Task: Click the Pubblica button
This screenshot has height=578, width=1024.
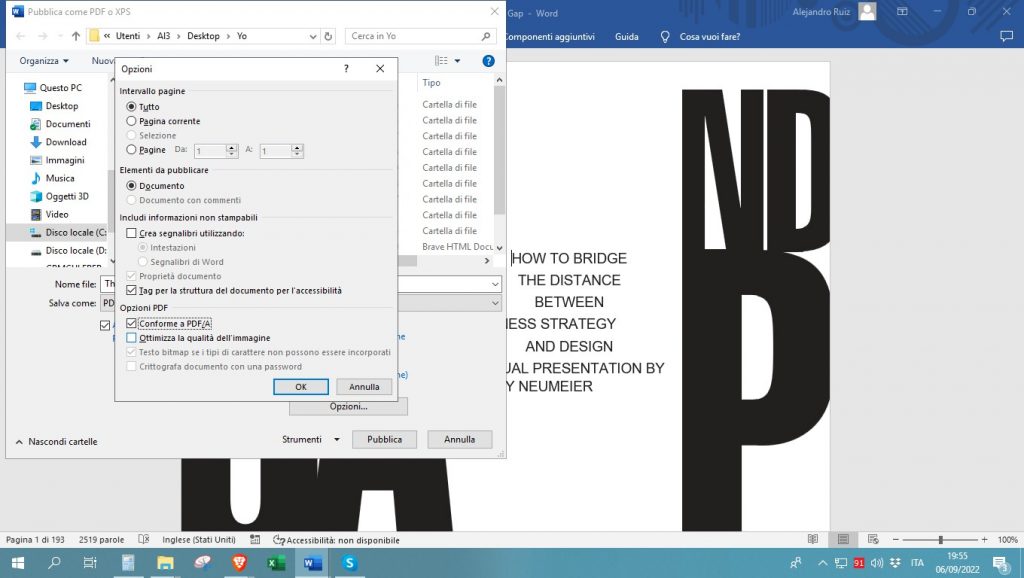Action: (384, 439)
